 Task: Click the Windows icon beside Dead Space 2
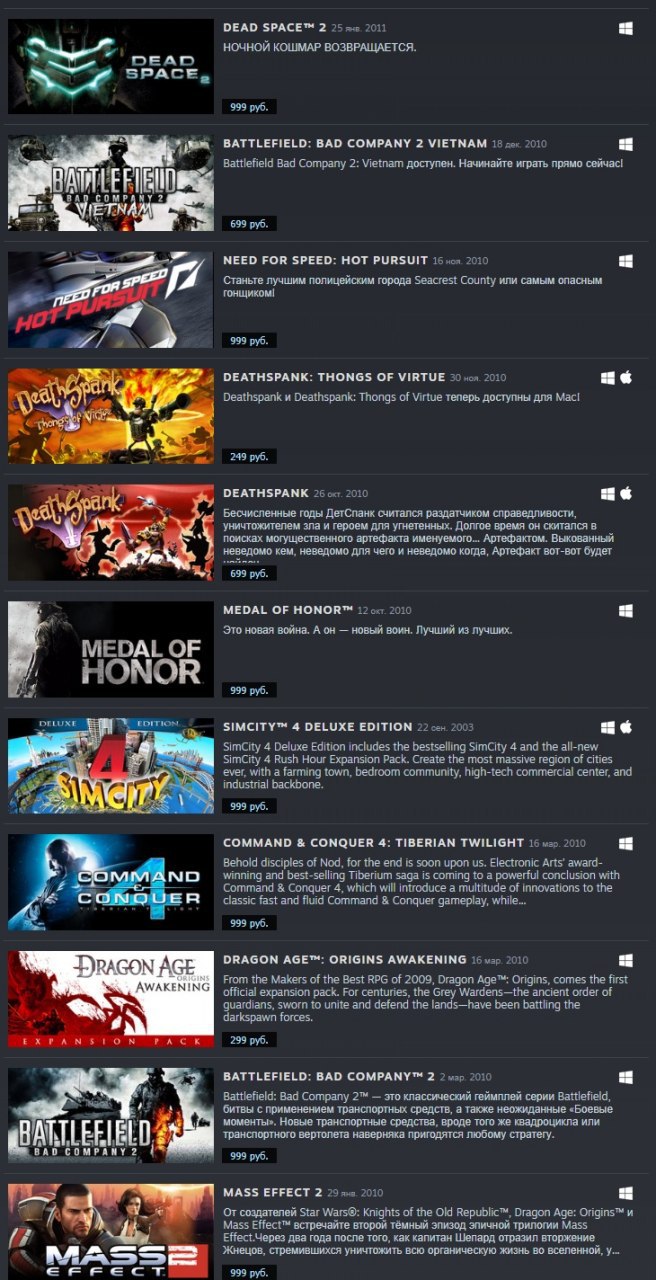625,29
